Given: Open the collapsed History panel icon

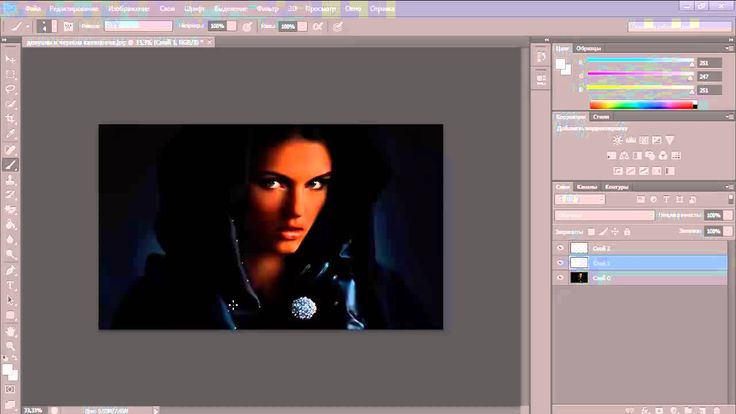Looking at the screenshot, I should pyautogui.click(x=541, y=57).
